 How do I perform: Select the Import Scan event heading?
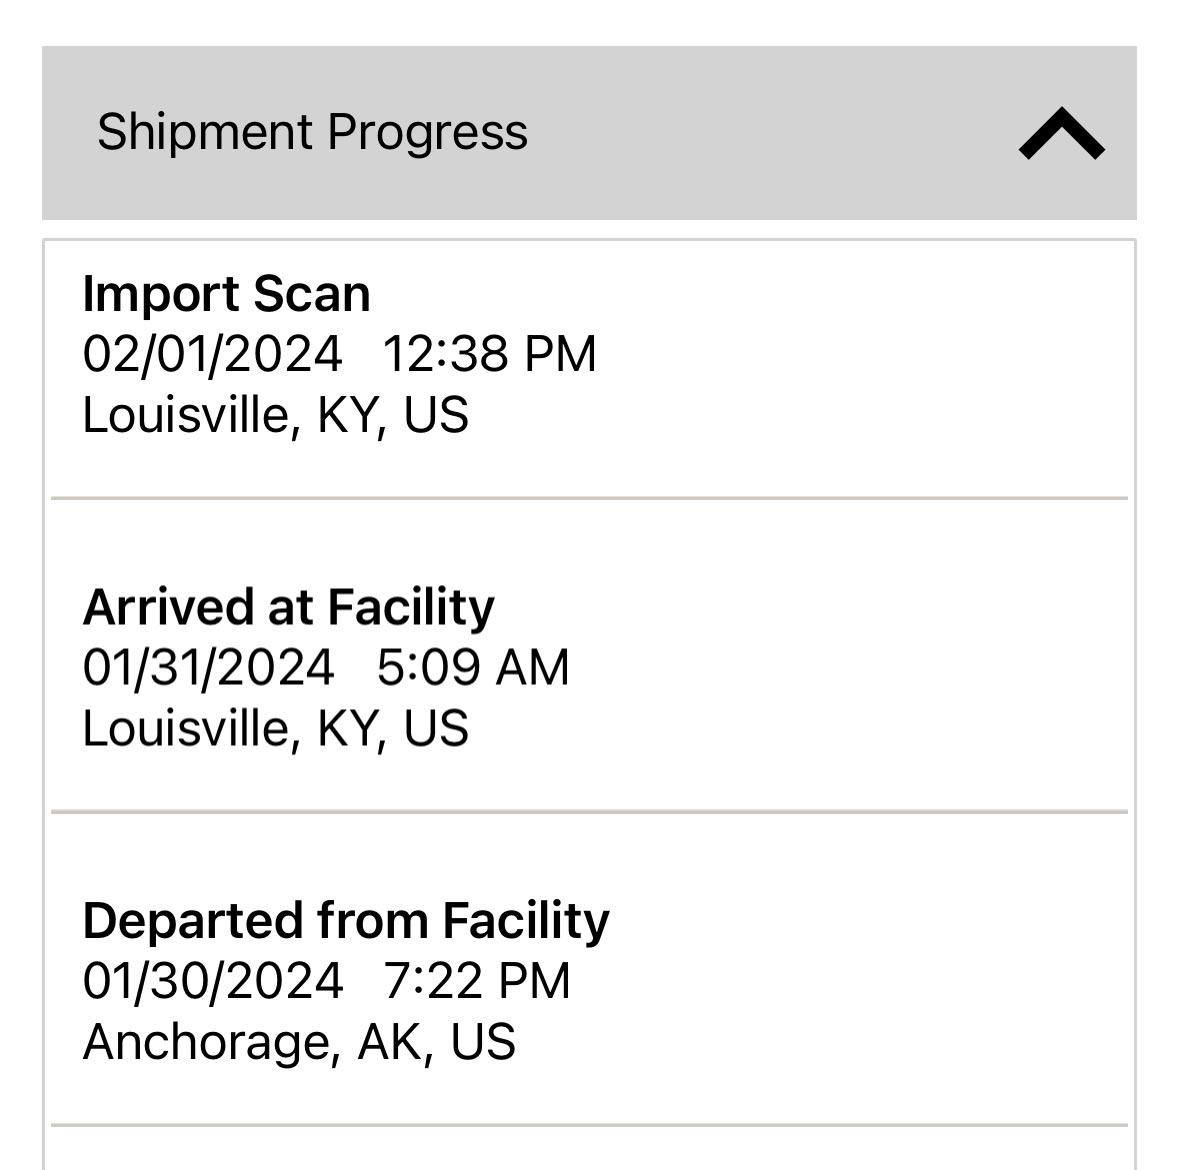tap(226, 294)
